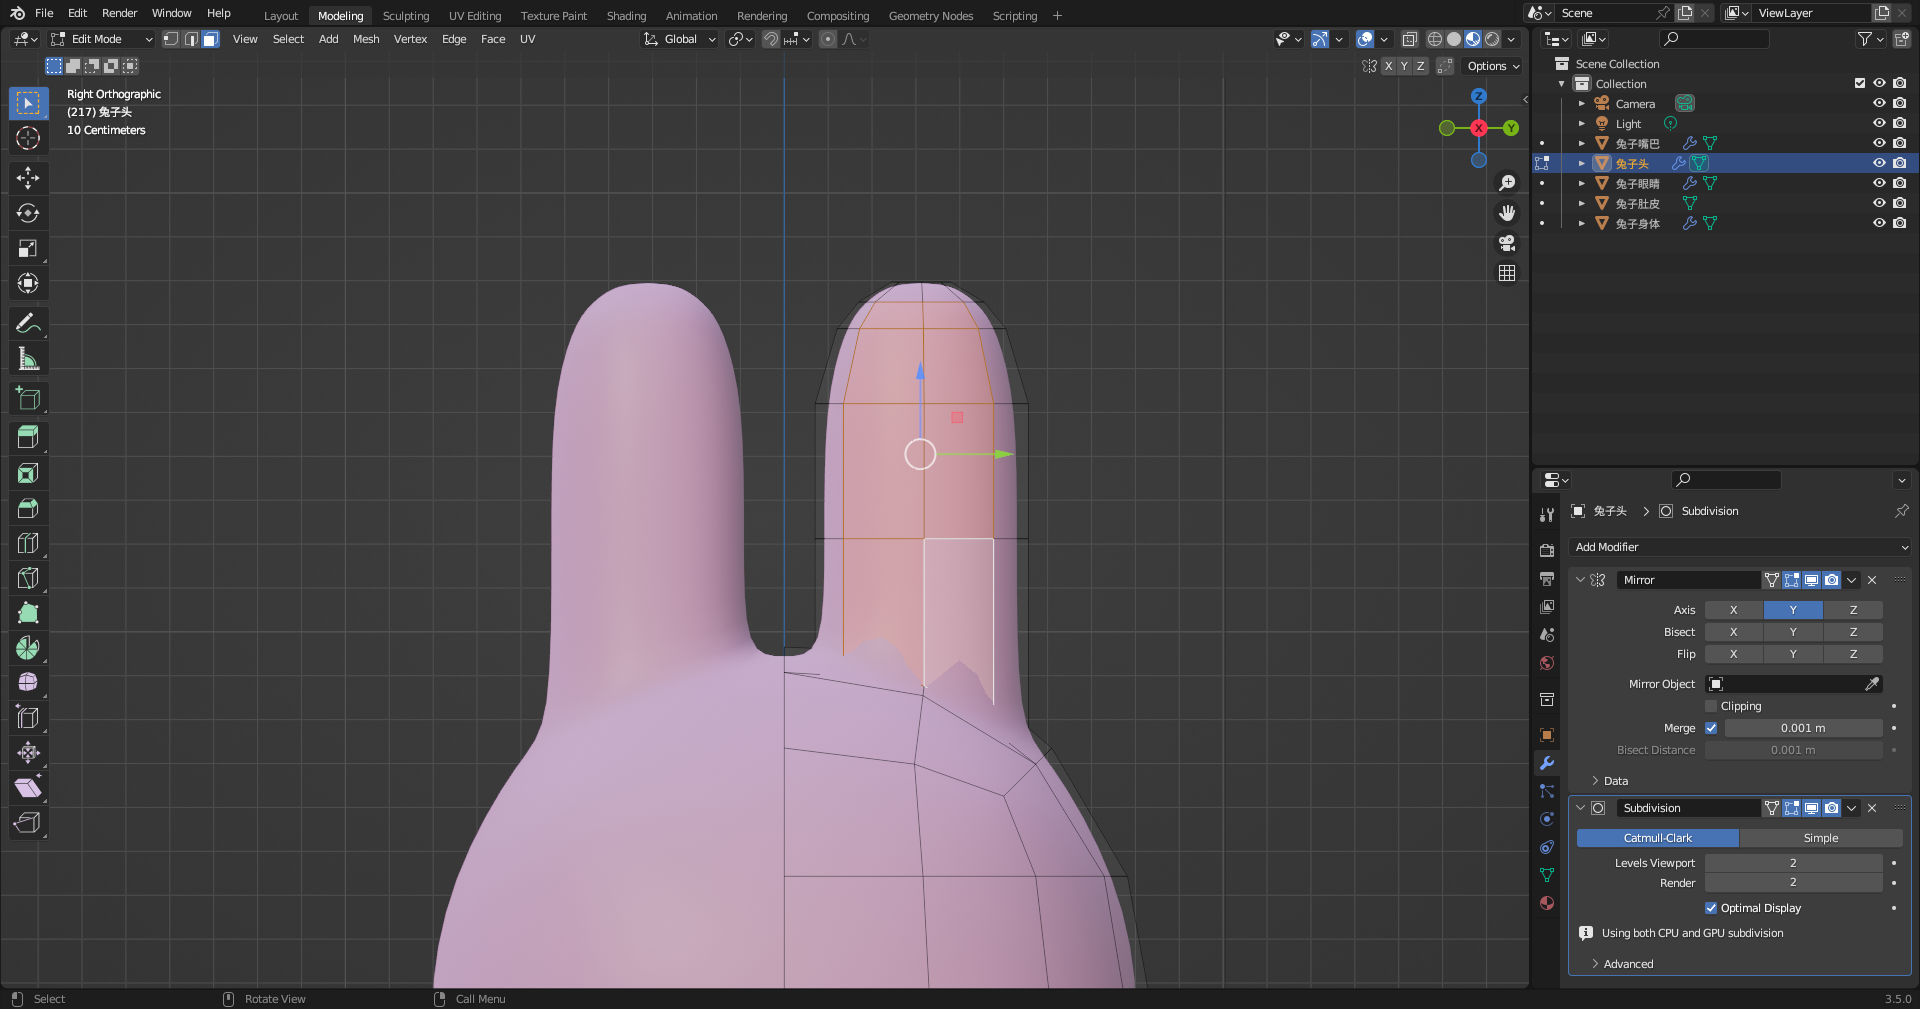Select the Spin tool
This screenshot has height=1009, width=1920.
click(x=28, y=648)
